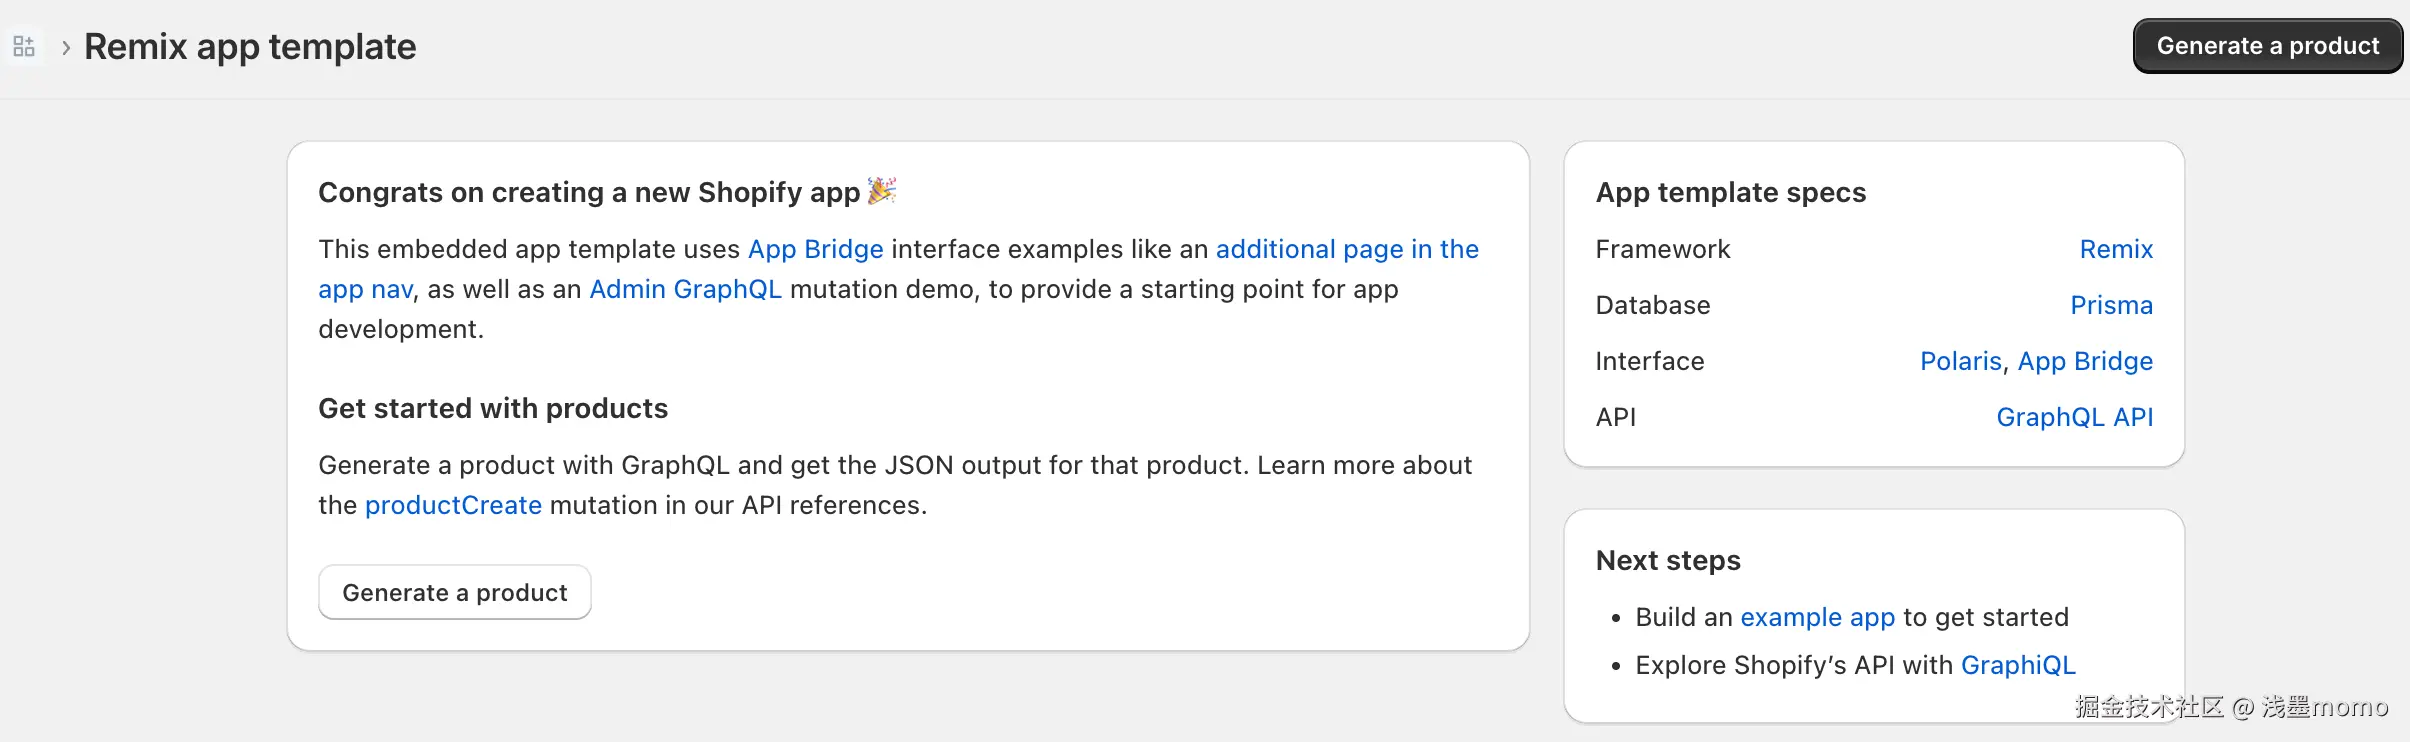The width and height of the screenshot is (2410, 742).
Task: Click the party popper emoji in the heading
Action: point(882,190)
